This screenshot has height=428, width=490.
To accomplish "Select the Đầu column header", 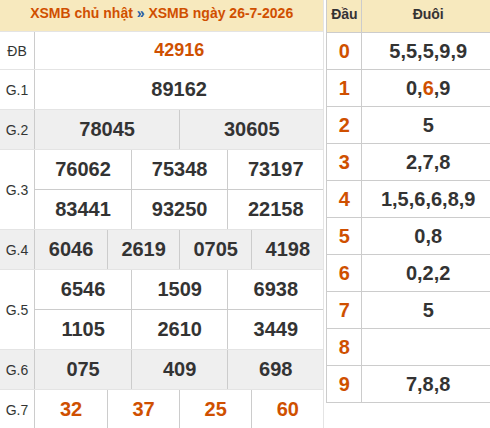I will pyautogui.click(x=344, y=14).
